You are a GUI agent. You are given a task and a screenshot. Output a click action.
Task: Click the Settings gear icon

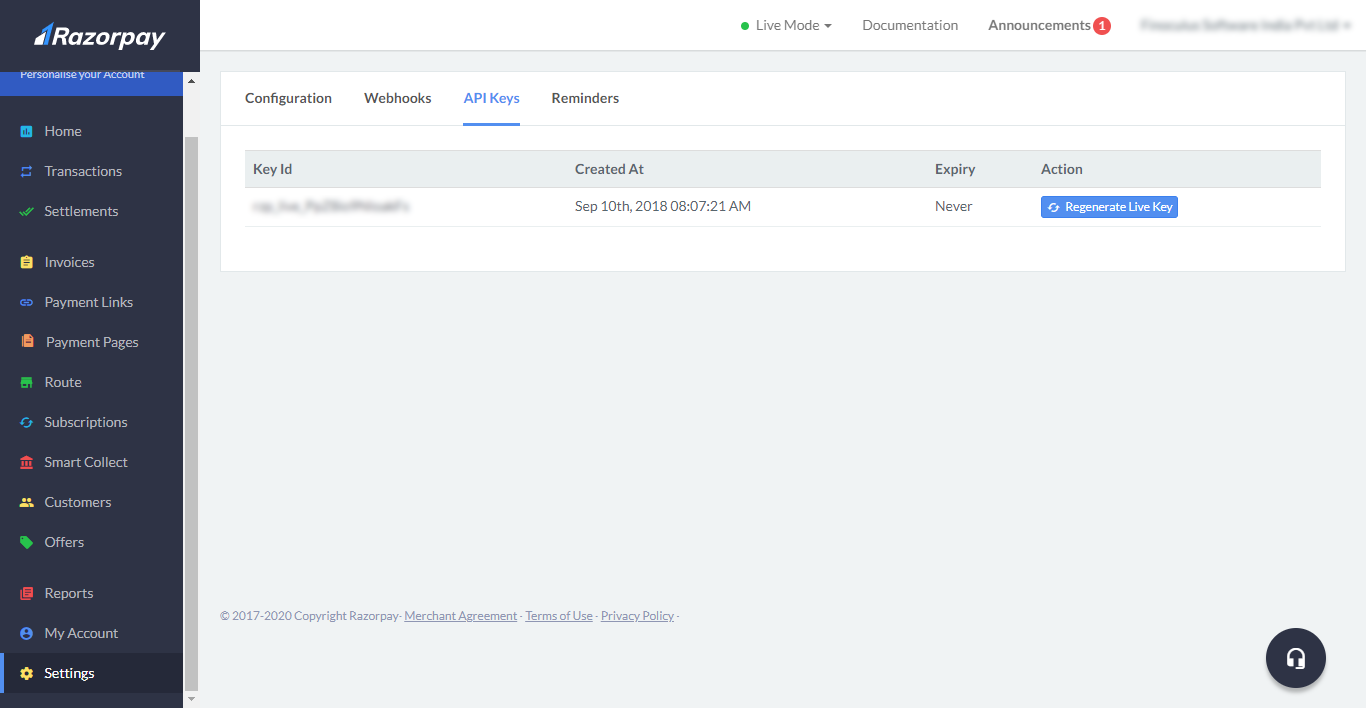(x=27, y=673)
